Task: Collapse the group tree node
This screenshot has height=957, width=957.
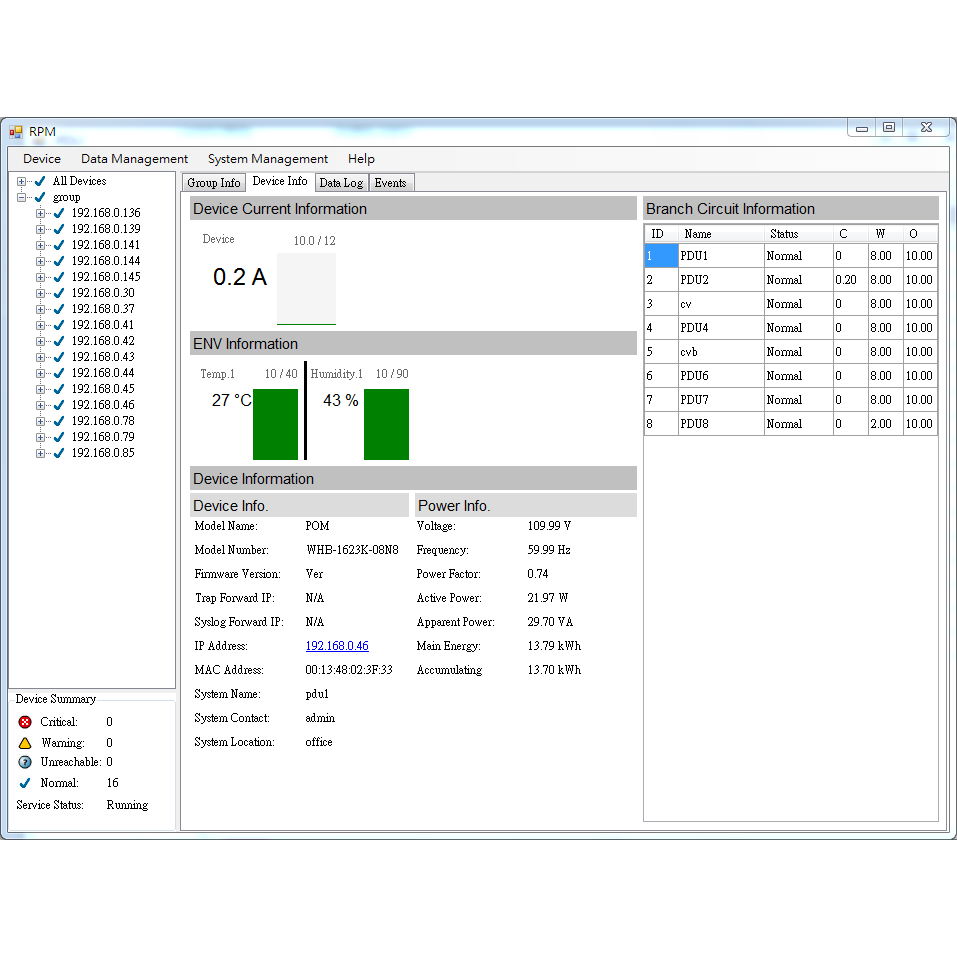Action: [x=21, y=197]
